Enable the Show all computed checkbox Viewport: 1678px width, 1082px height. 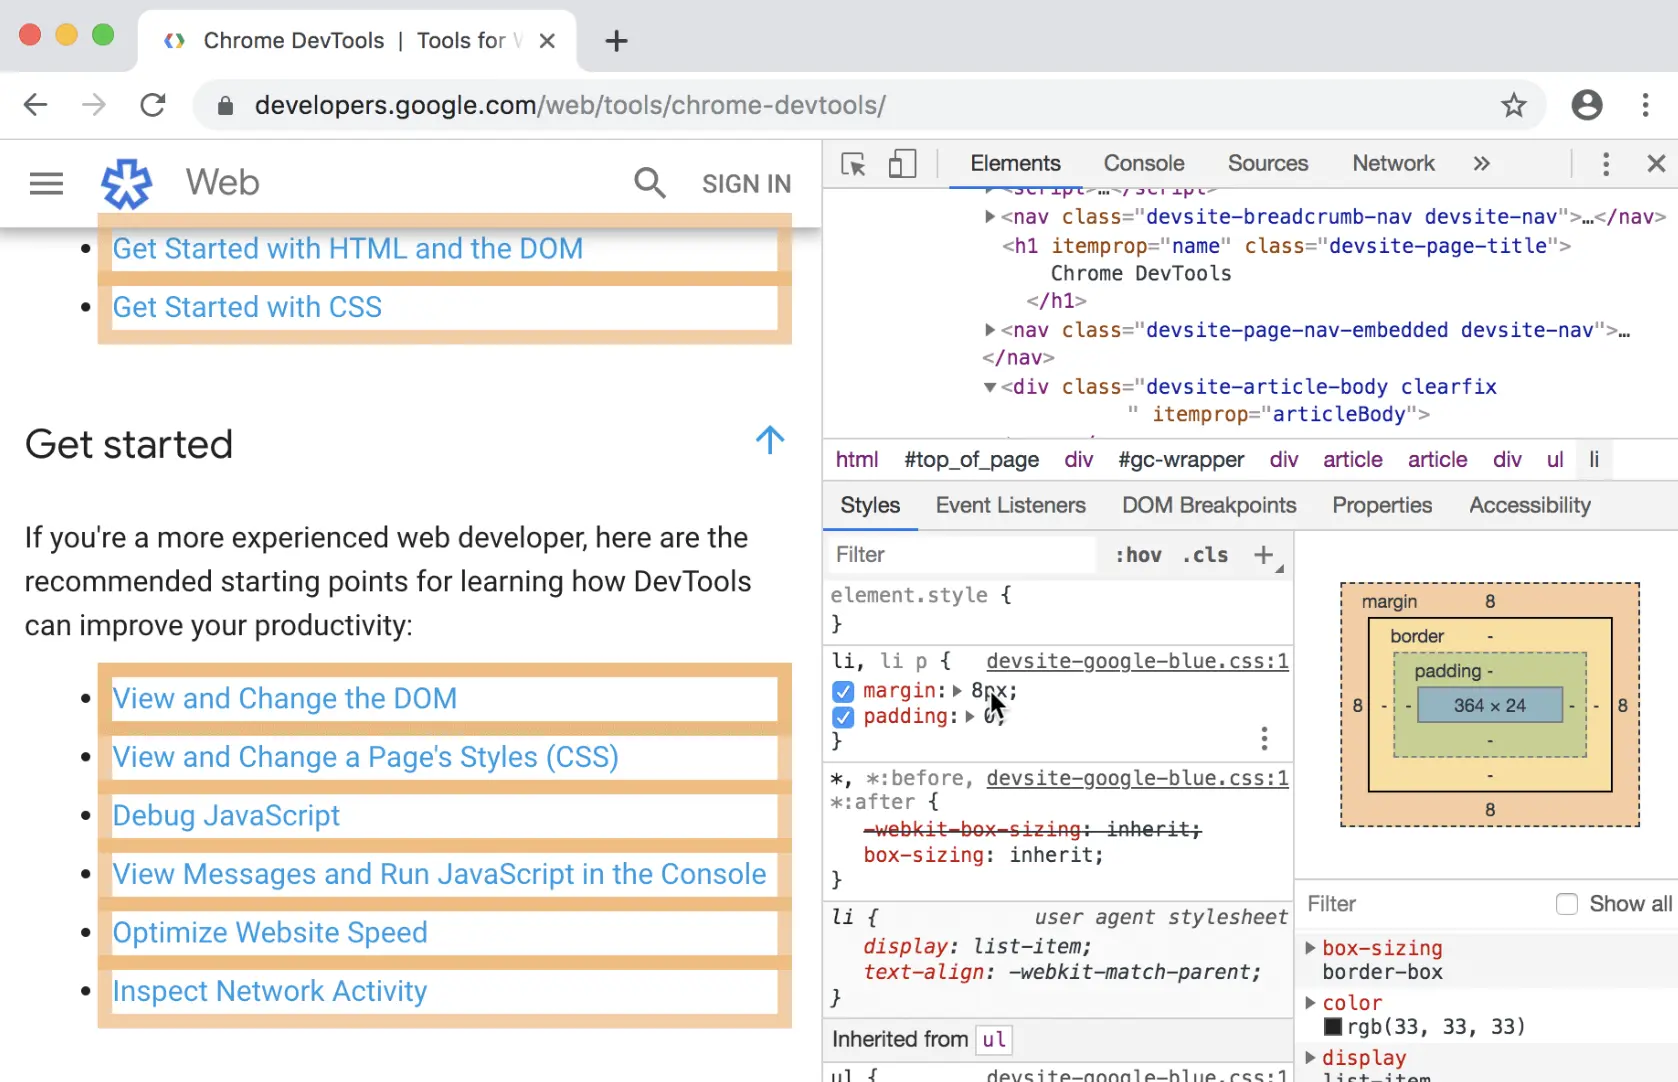(x=1567, y=904)
